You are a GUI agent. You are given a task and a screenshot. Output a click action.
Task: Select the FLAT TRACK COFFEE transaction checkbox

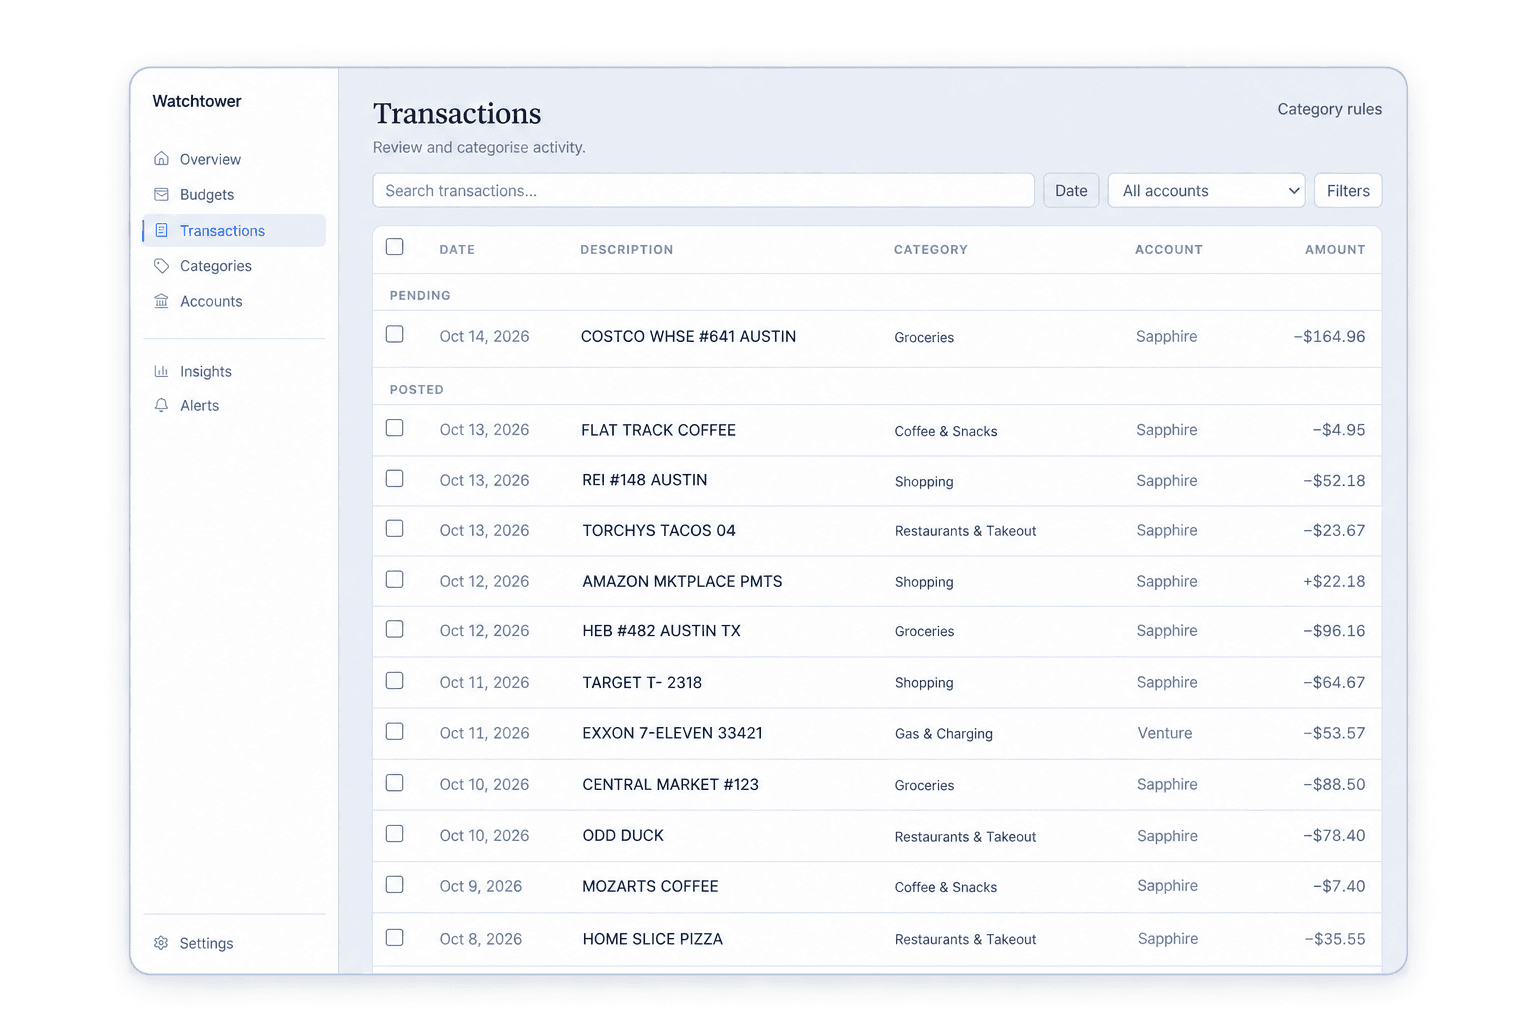click(395, 428)
